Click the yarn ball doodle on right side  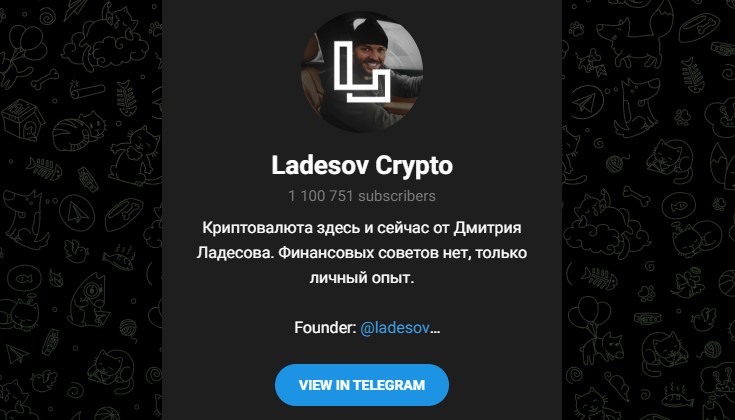[x=615, y=164]
